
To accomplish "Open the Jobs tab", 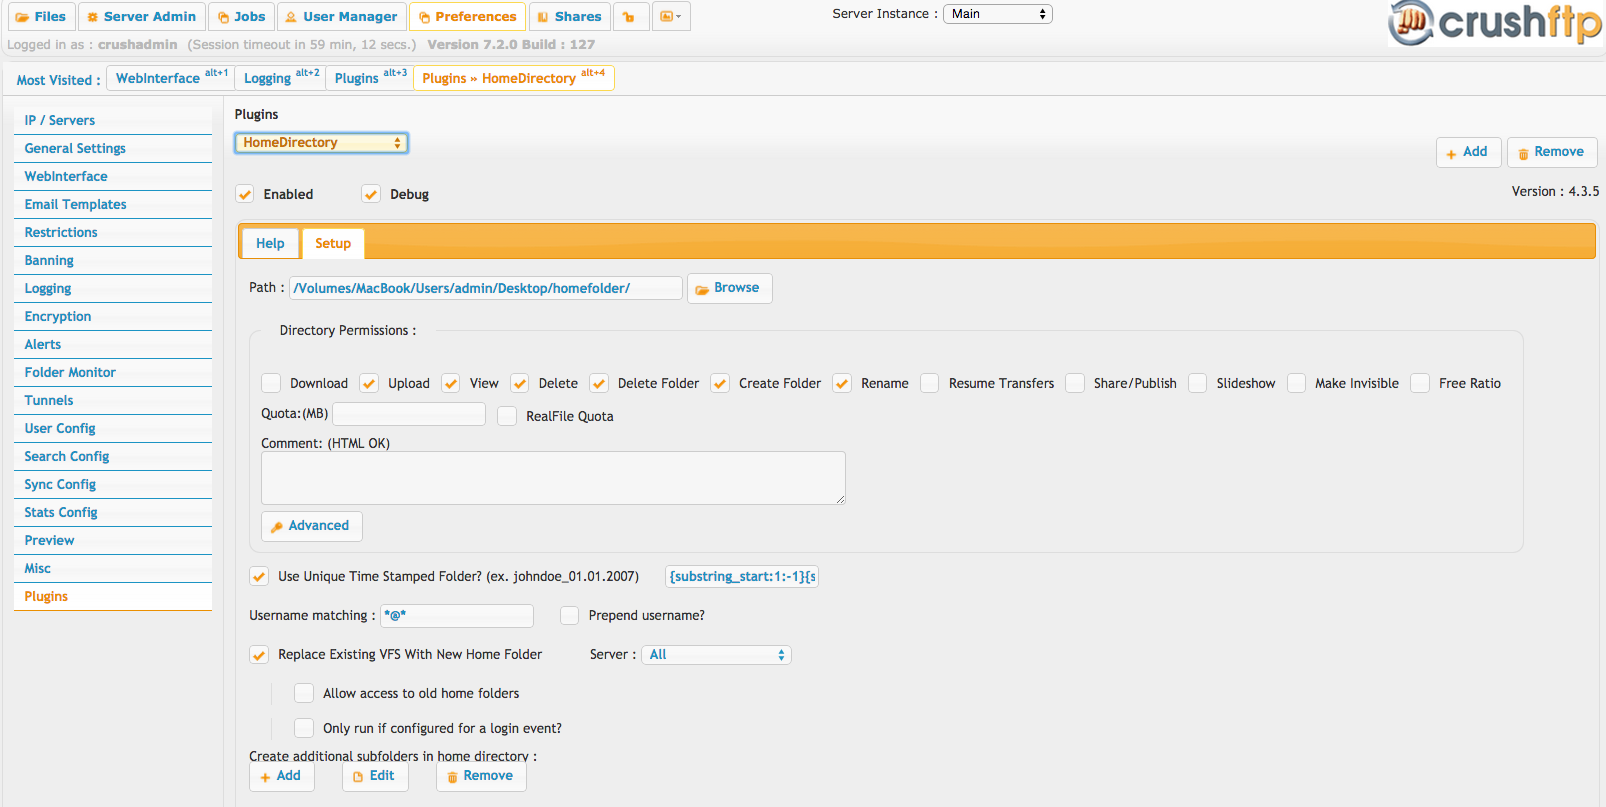I will click(x=242, y=17).
